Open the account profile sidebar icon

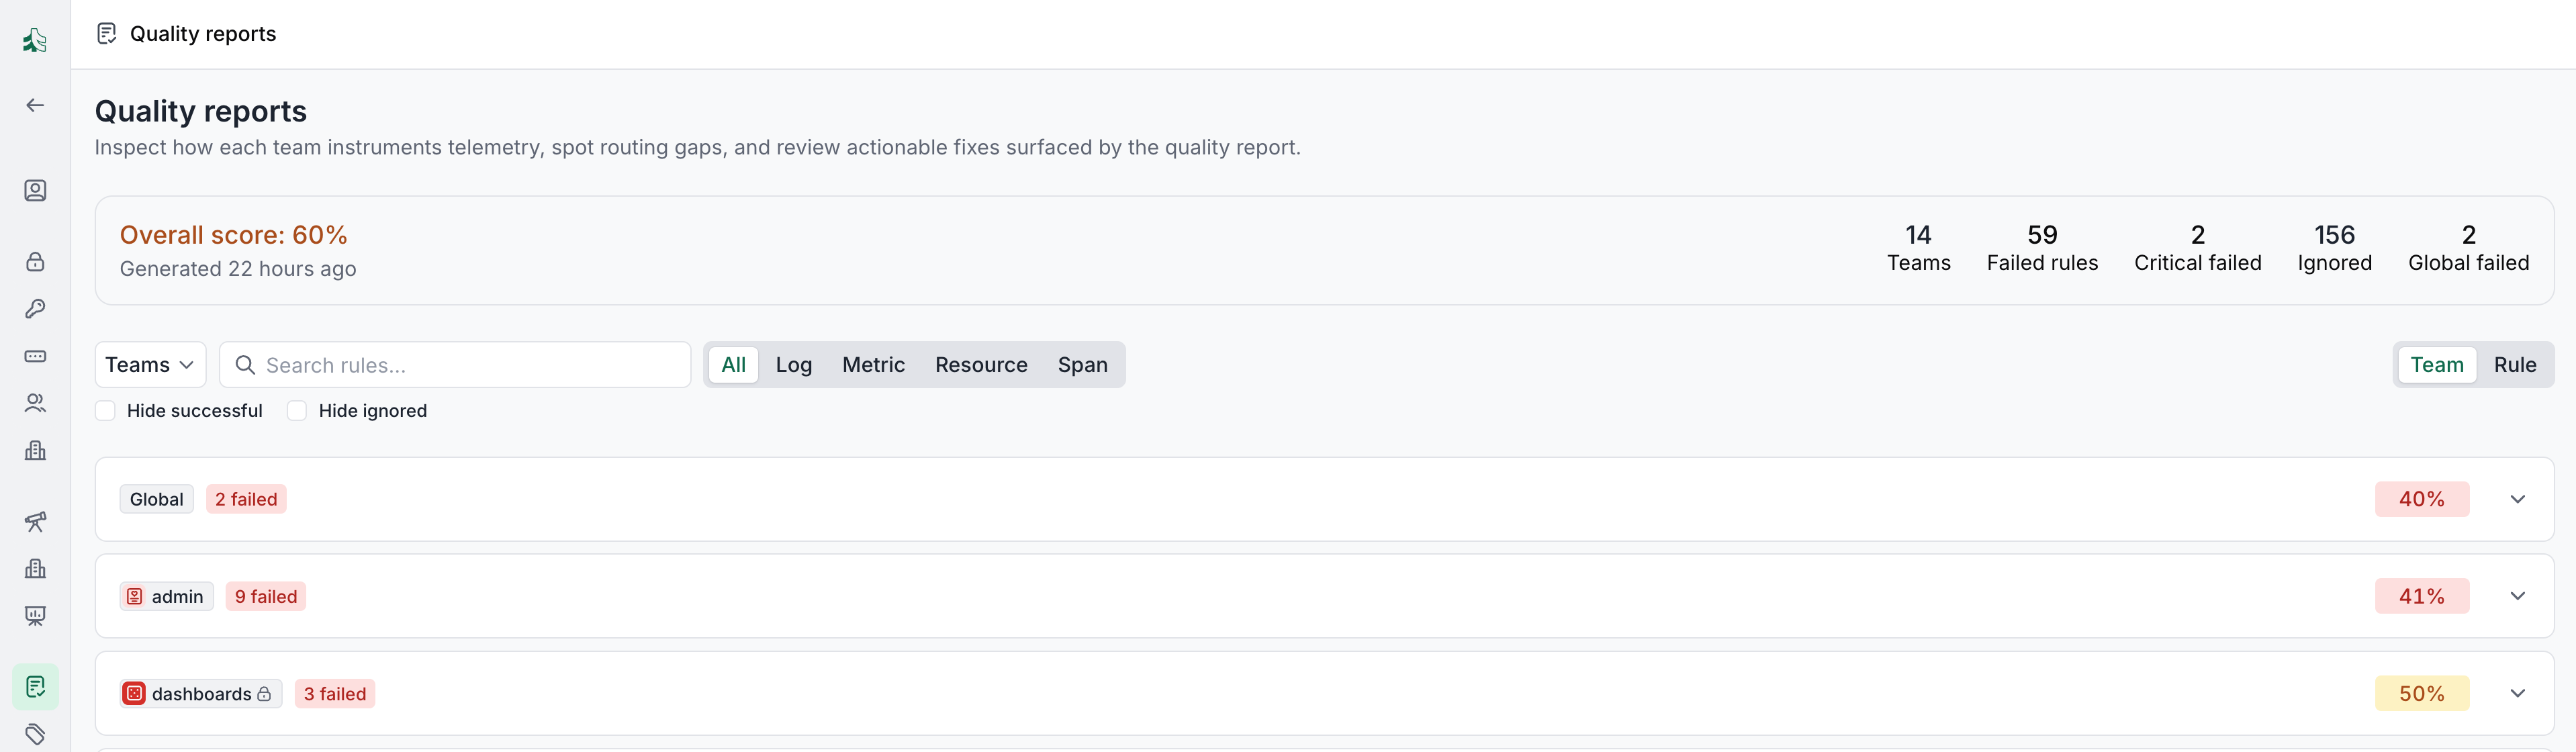[x=35, y=190]
